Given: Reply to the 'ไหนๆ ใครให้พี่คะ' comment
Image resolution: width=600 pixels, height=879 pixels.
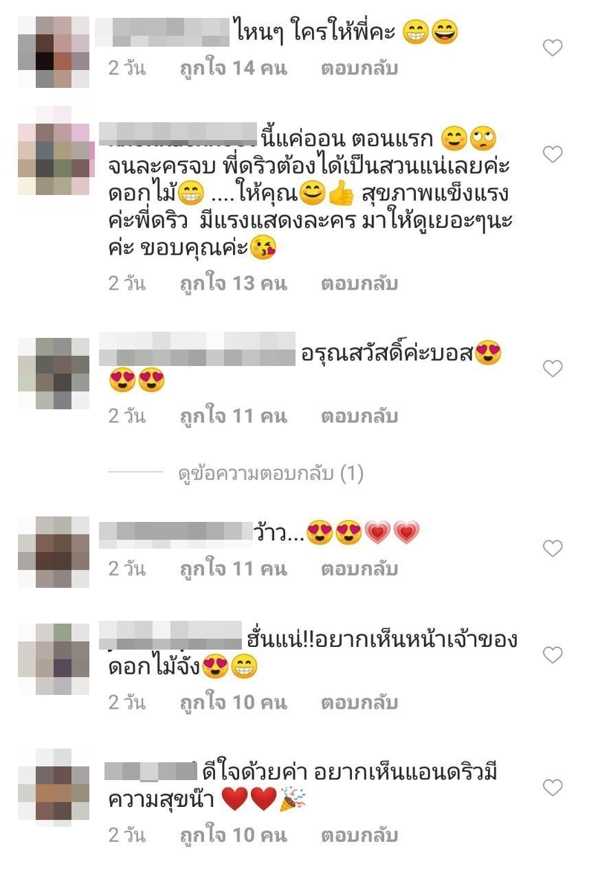Looking at the screenshot, I should point(359,68).
